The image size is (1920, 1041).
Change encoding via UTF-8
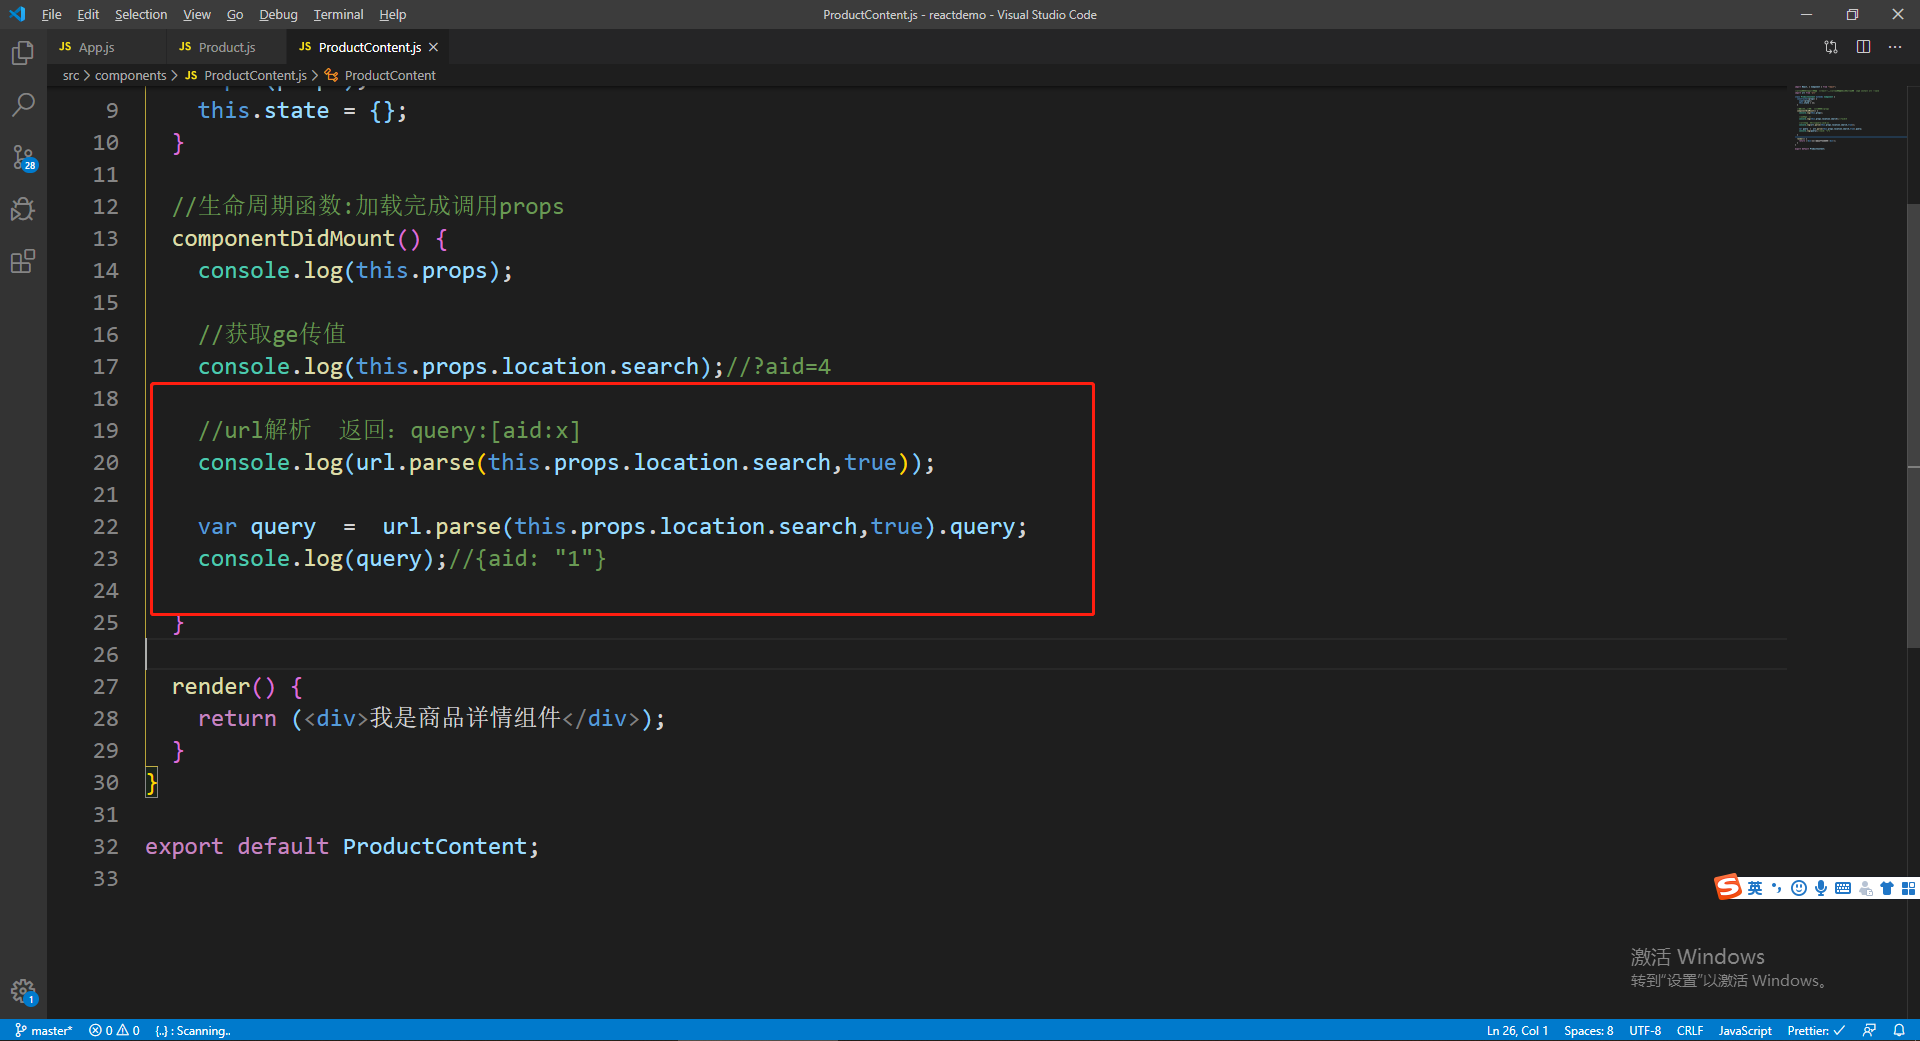pyautogui.click(x=1645, y=1030)
